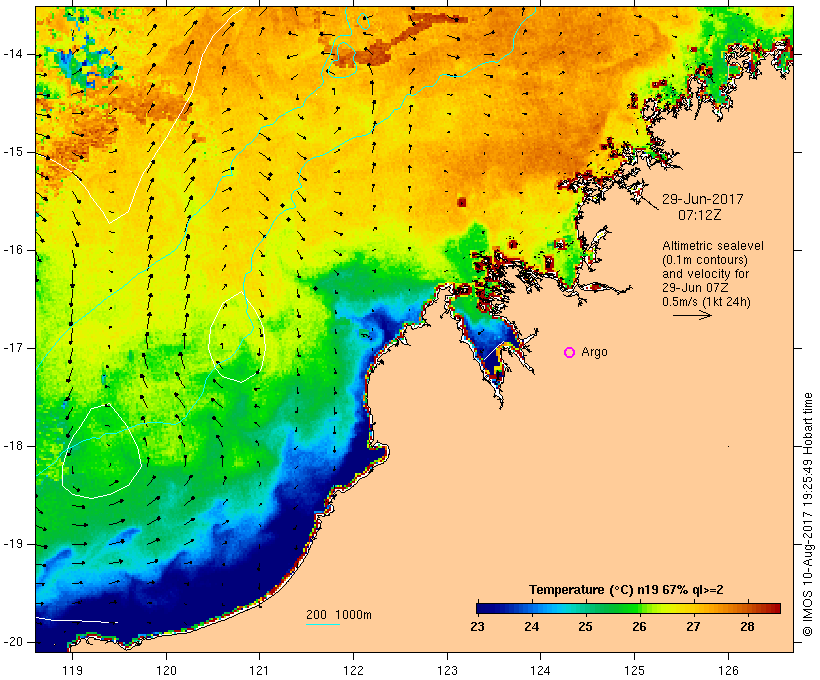Click the magenta Argo circle marker
Viewport: 820px width, 680px height.
[x=570, y=353]
